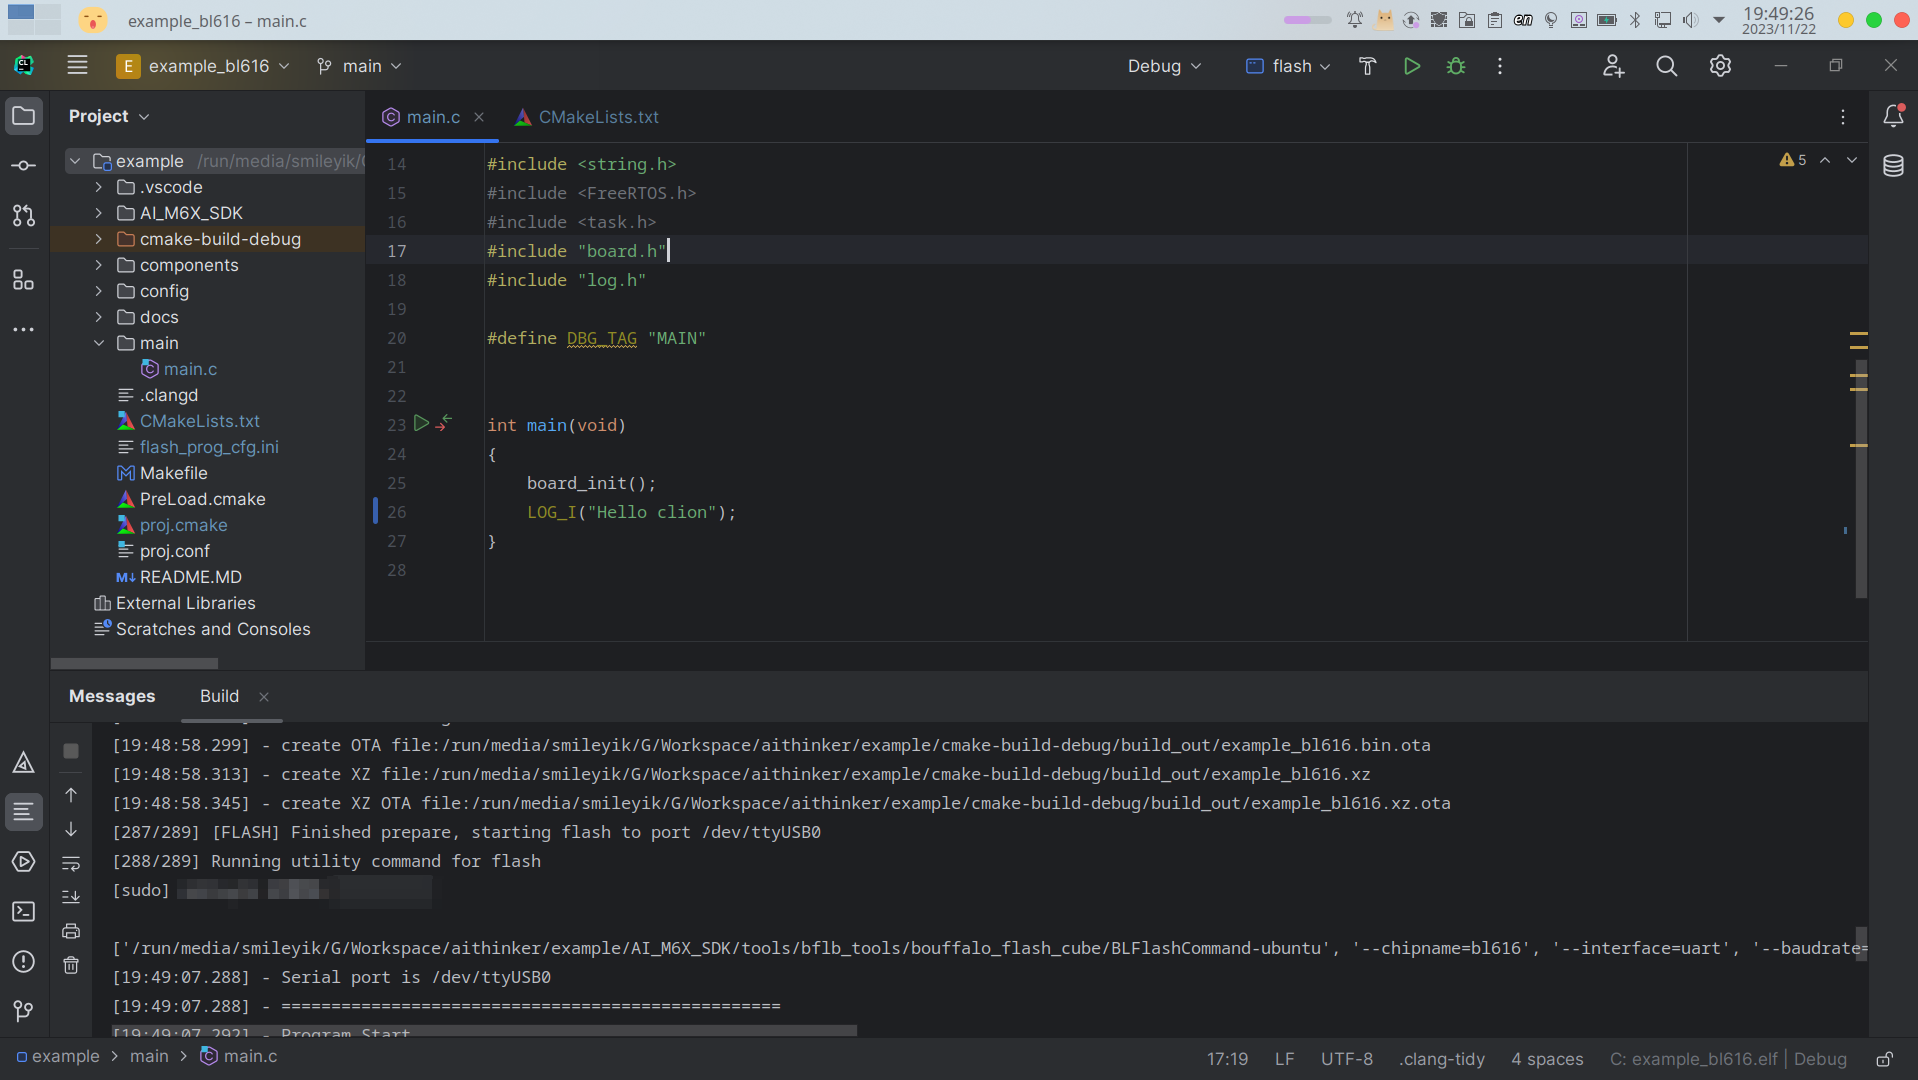1918x1080 pixels.
Task: Open the Messages tool window icon
Action: click(24, 812)
